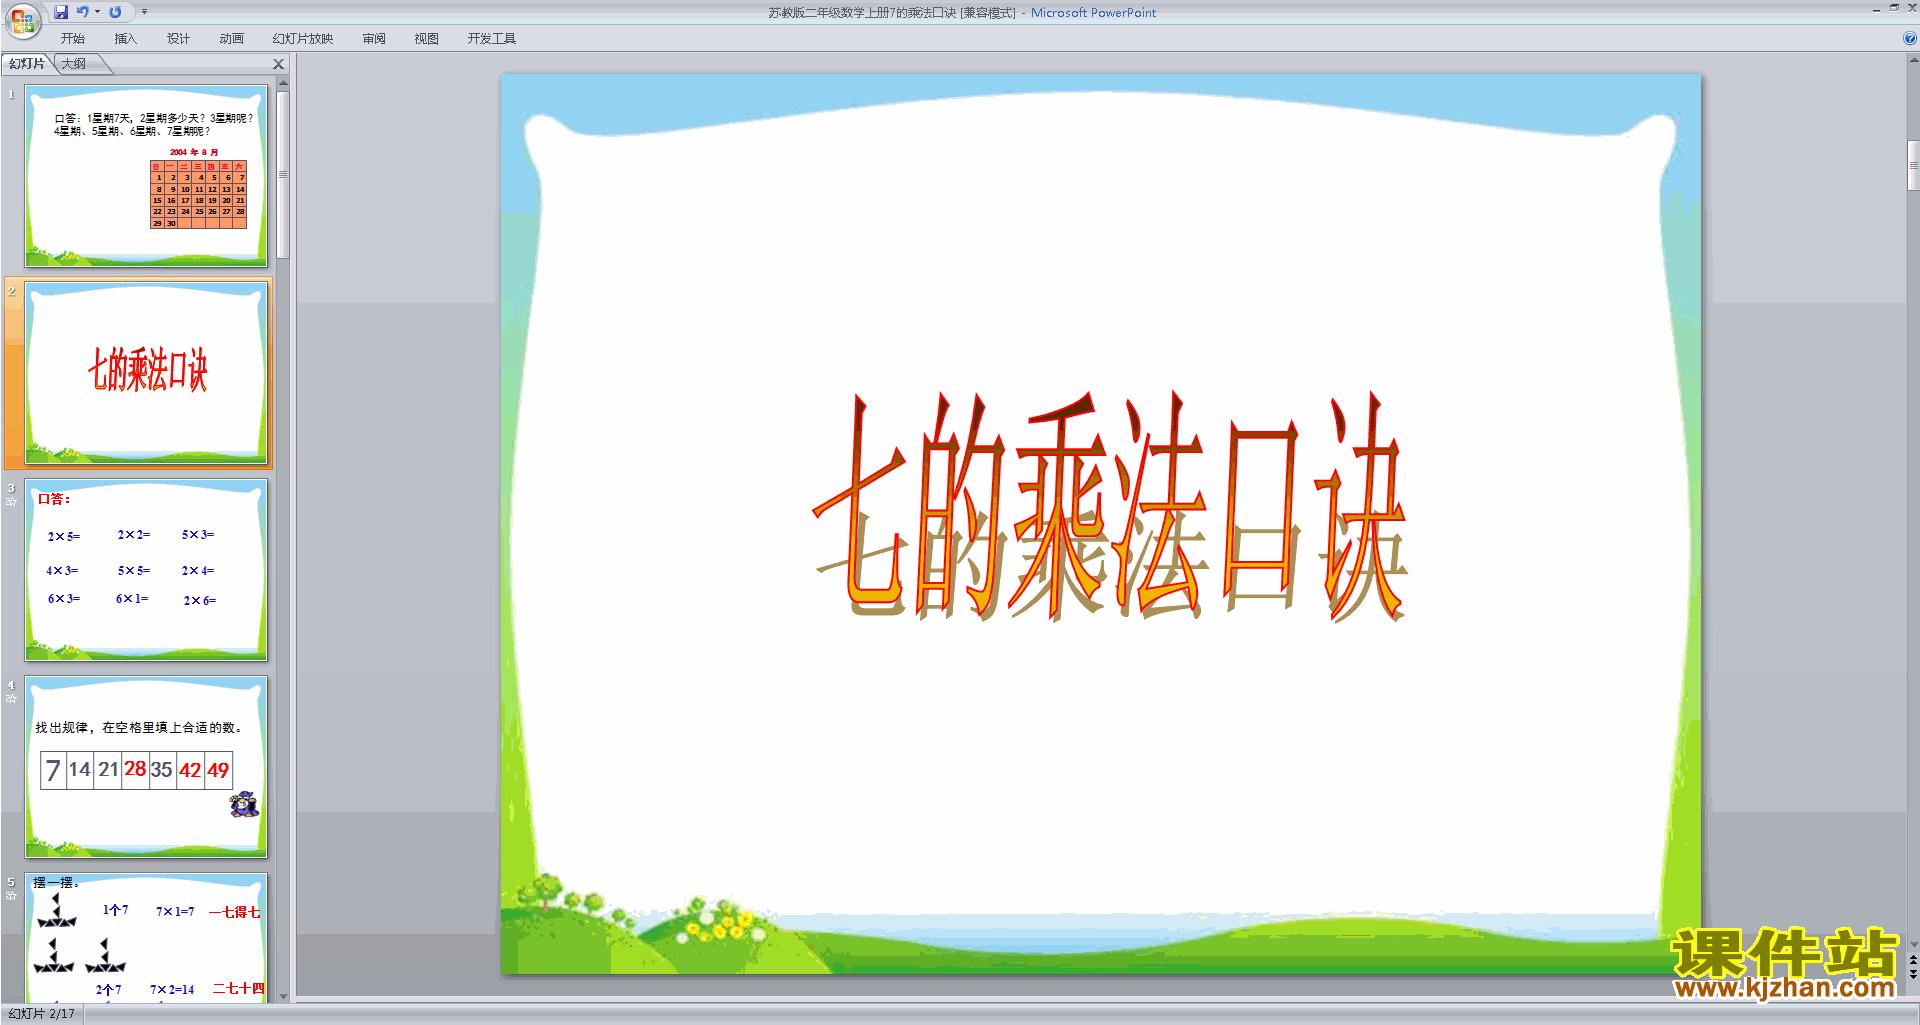The image size is (1920, 1025).
Task: Click the 幻灯片 2/17 status bar indicator
Action: (x=42, y=1014)
